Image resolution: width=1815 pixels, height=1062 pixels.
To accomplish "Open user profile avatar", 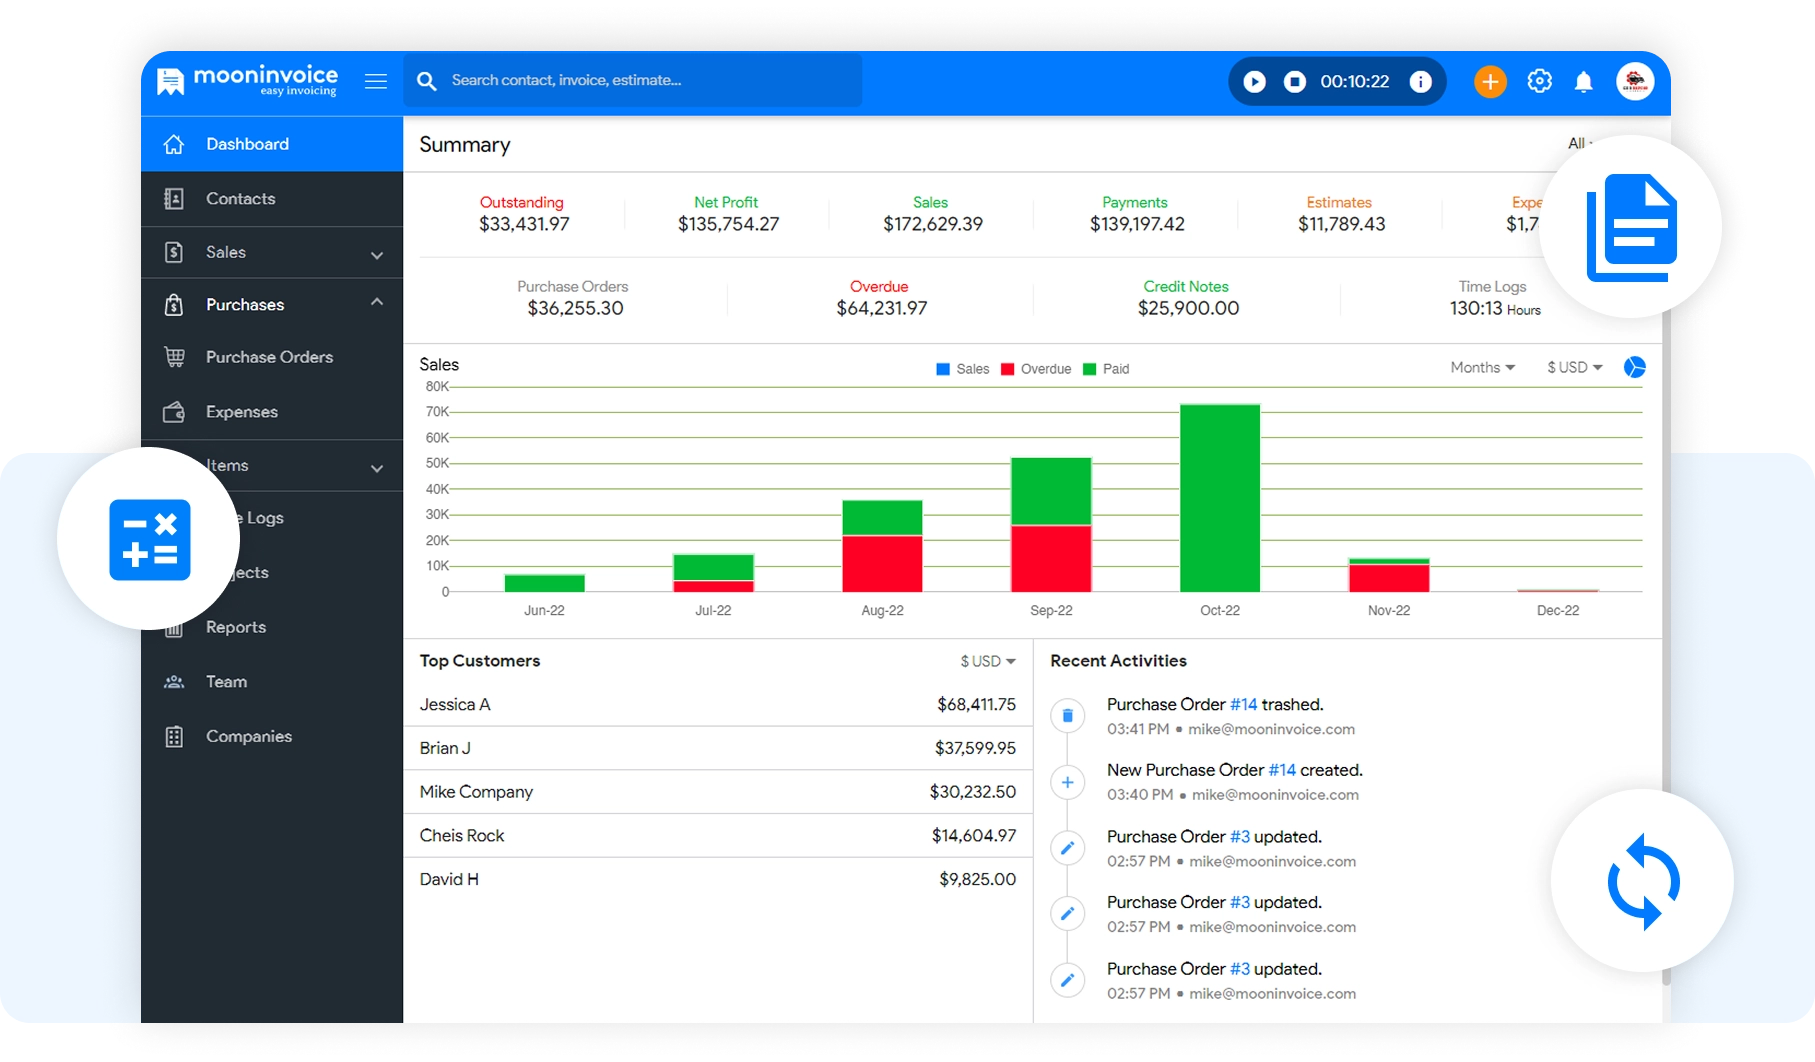I will (x=1635, y=82).
